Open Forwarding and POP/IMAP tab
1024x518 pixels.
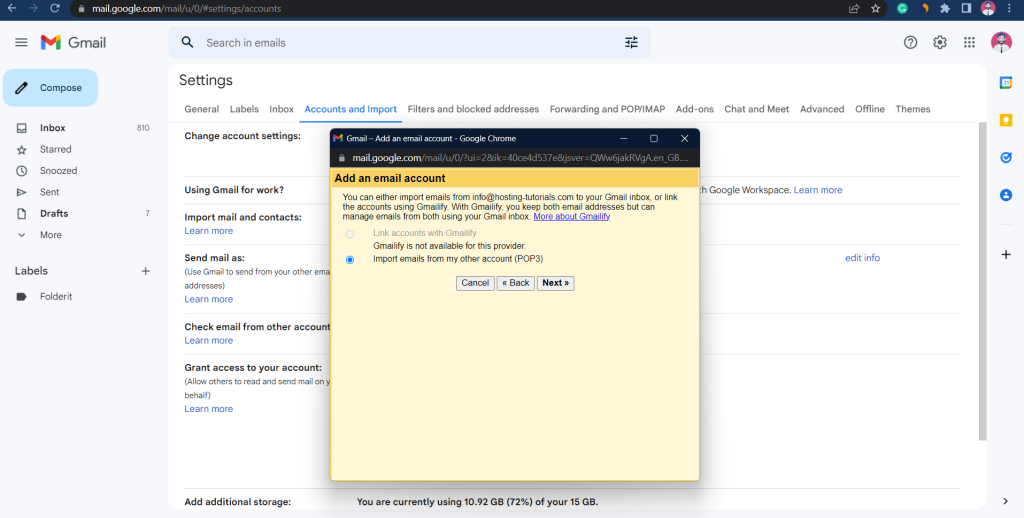(607, 109)
